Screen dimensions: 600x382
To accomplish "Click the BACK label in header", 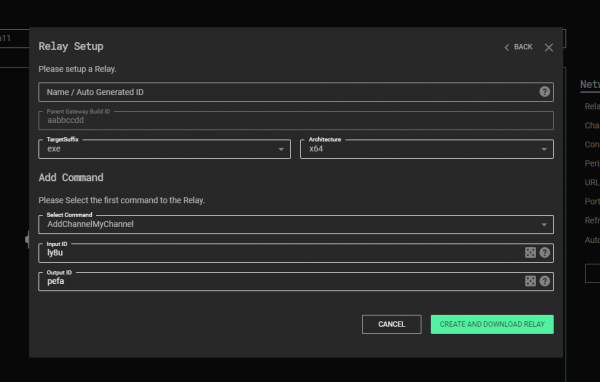I will click(x=523, y=47).
